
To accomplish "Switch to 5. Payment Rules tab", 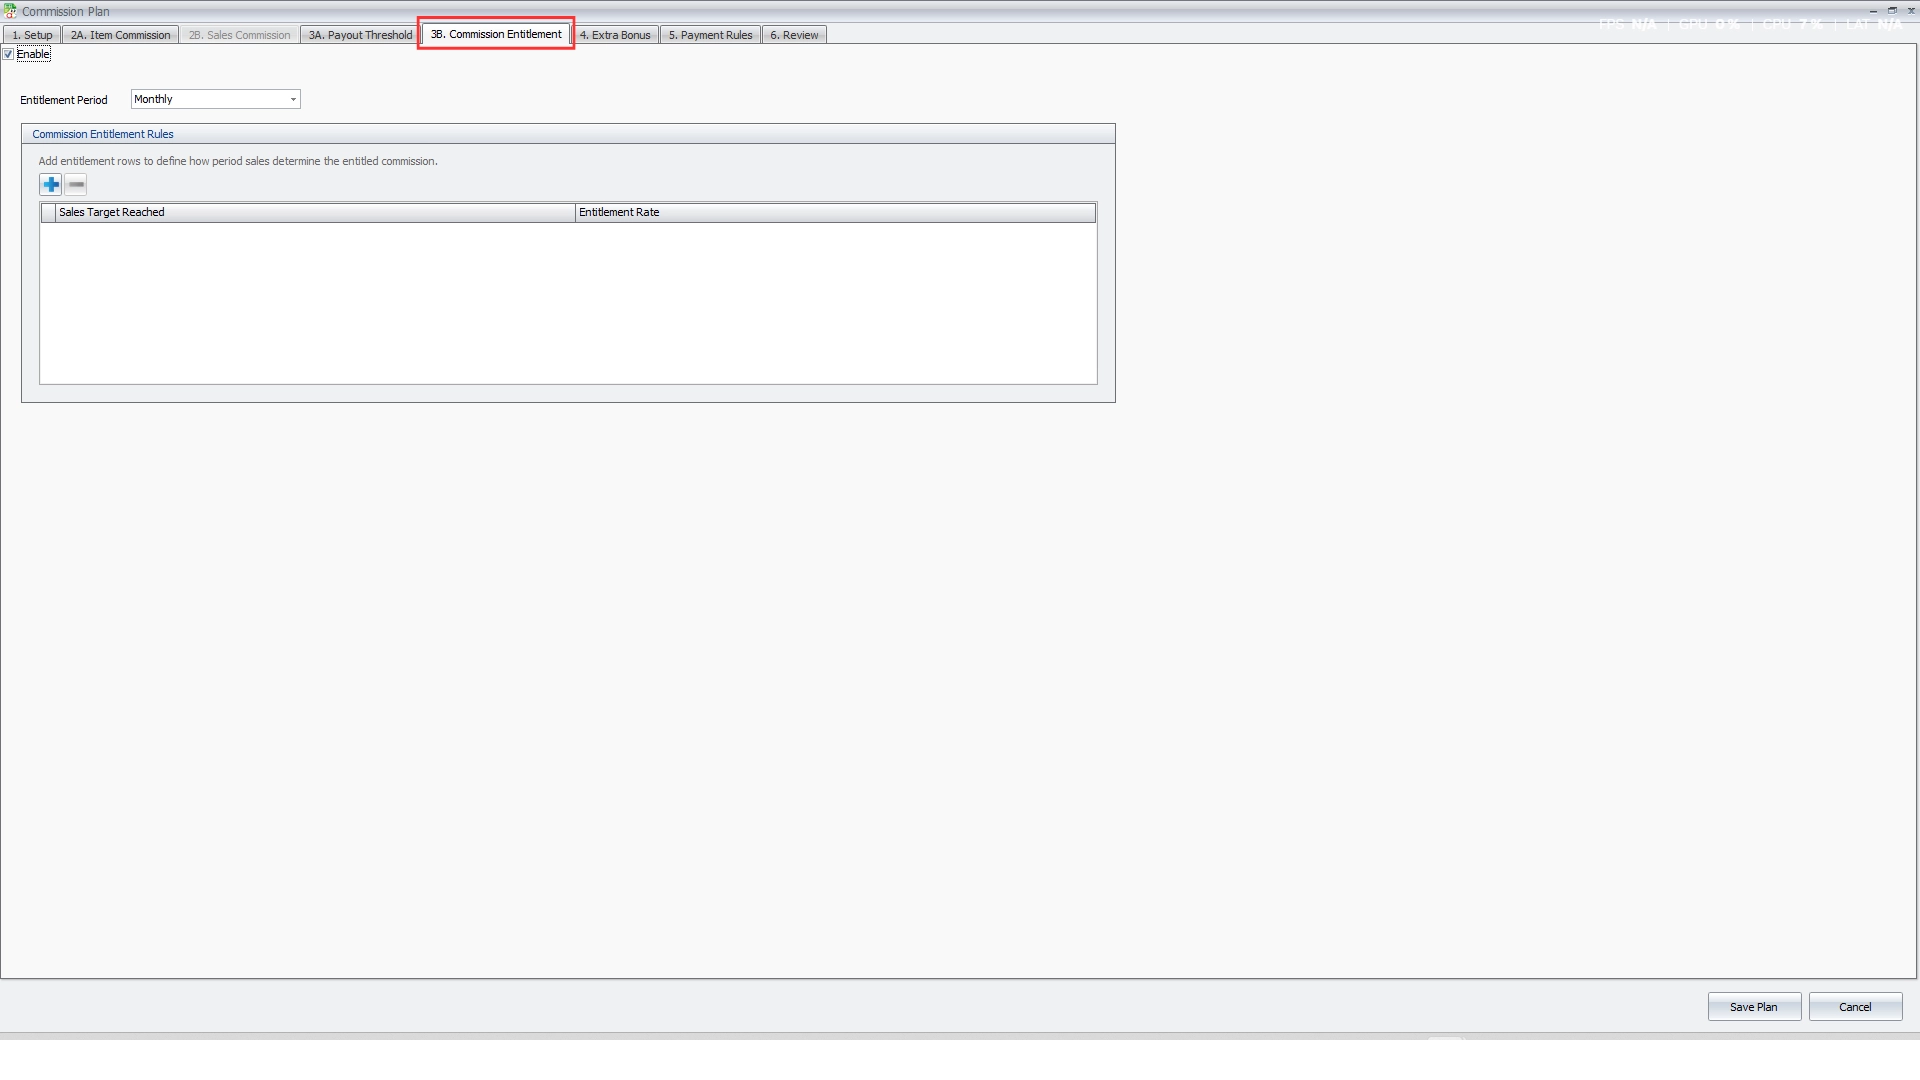I will (710, 35).
